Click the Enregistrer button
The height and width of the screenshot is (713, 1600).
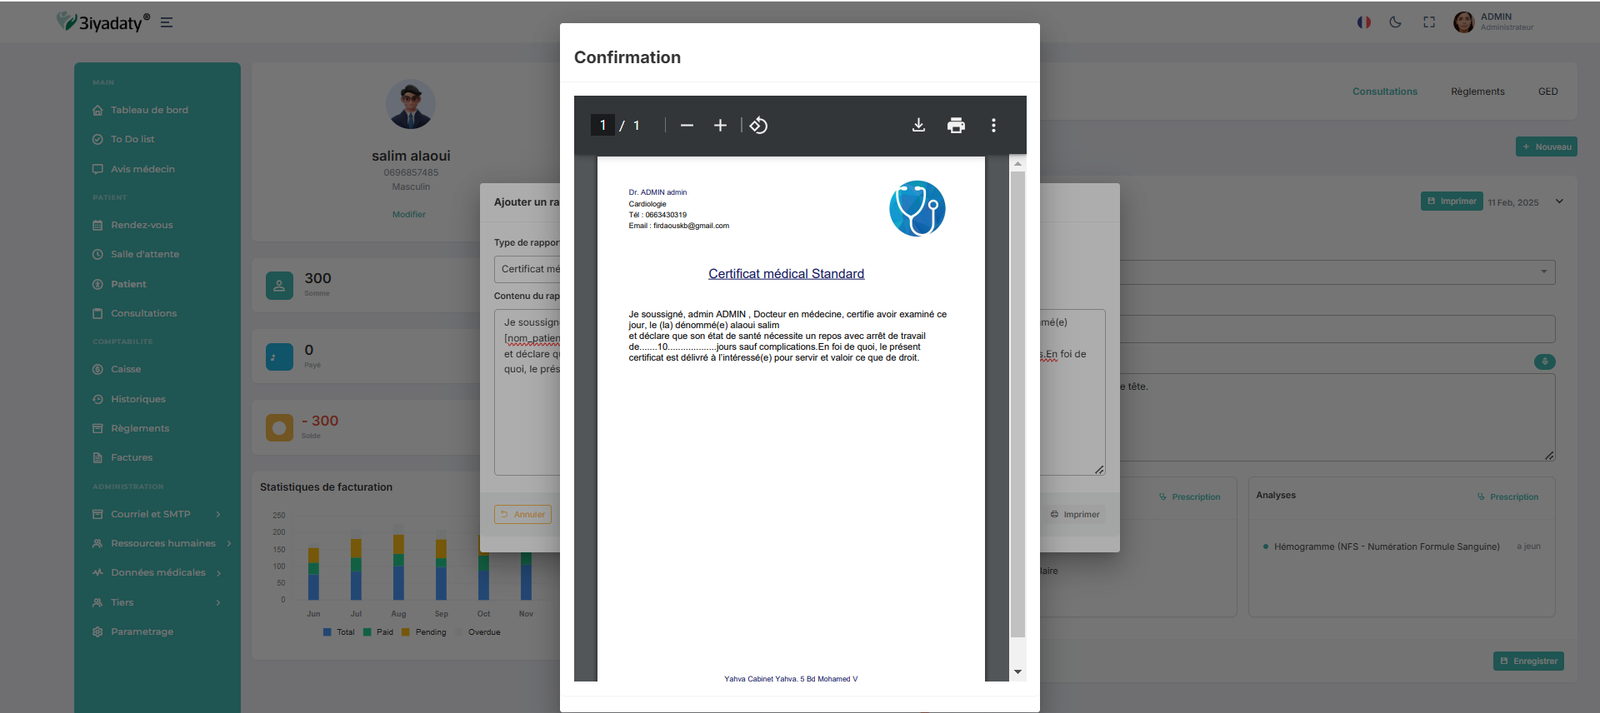1528,661
